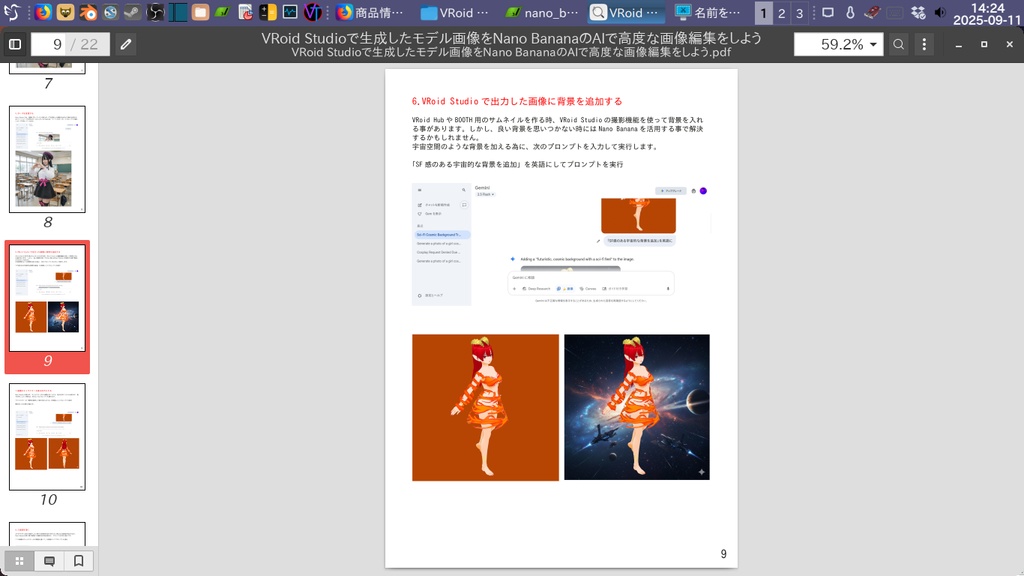Click the pencil annotation edit icon
The image size is (1024, 576).
tap(124, 44)
